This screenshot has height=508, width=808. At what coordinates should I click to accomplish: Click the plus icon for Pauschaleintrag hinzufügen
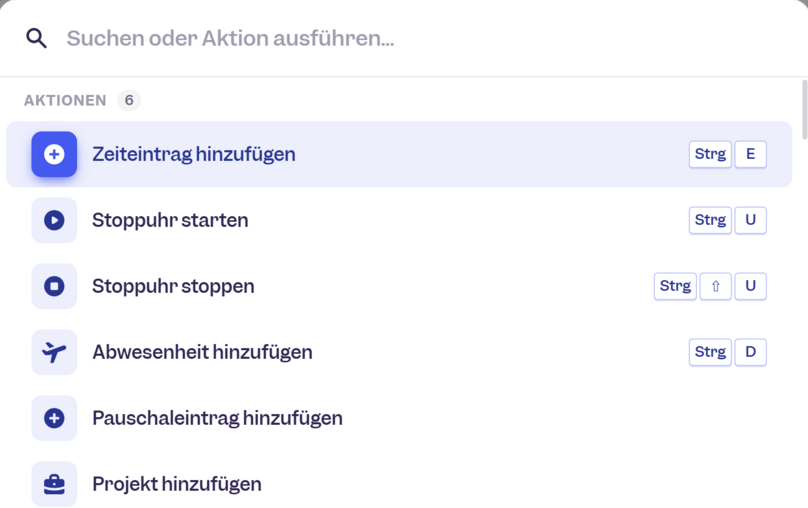(54, 418)
